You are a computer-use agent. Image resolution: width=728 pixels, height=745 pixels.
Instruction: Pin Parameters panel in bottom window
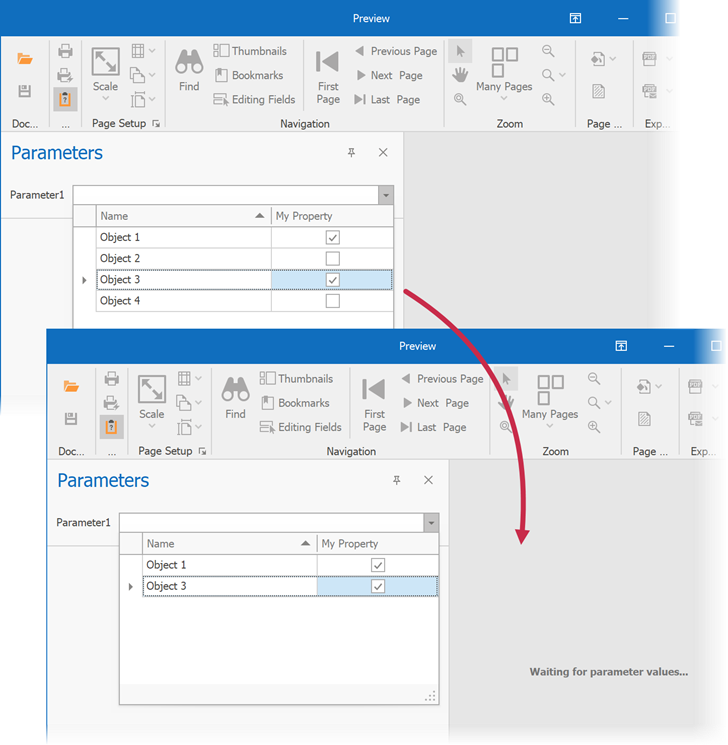(x=397, y=480)
